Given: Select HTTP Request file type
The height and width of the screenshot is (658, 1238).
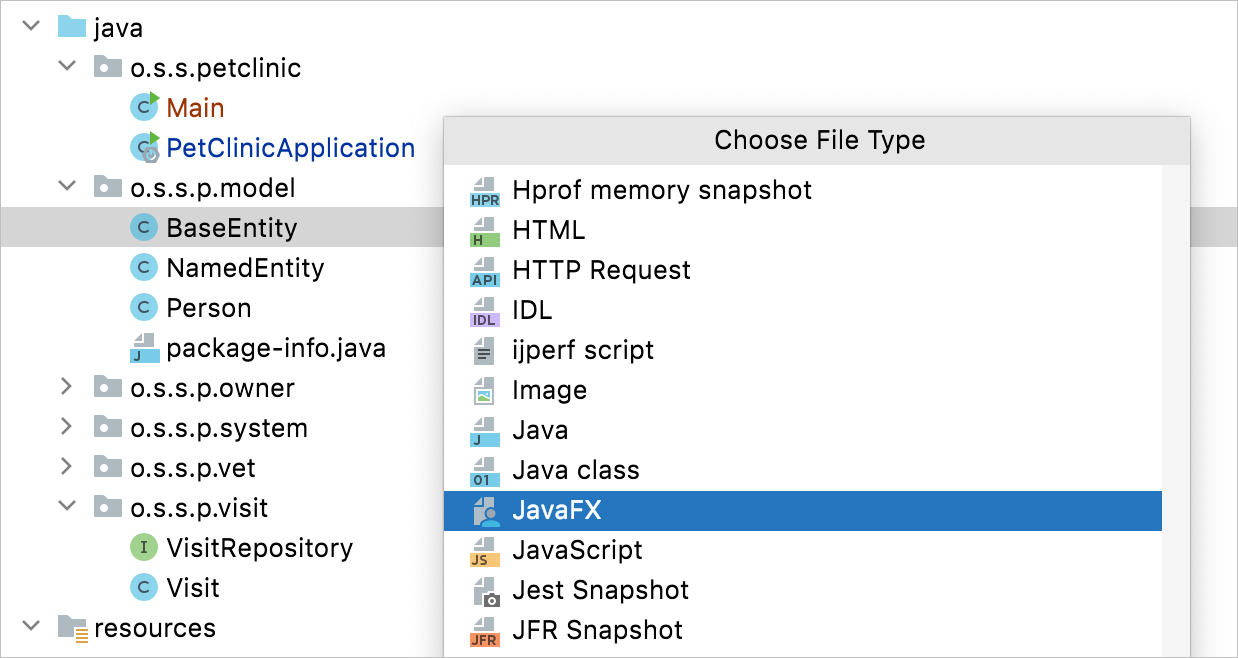Looking at the screenshot, I should [803, 270].
